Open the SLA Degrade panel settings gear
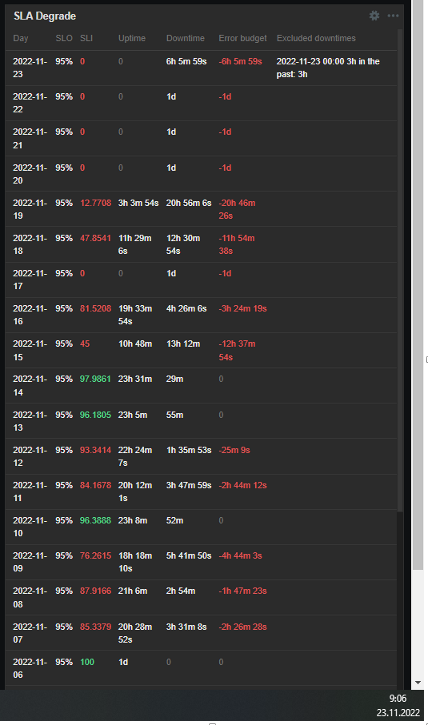The width and height of the screenshot is (428, 725). pos(374,16)
